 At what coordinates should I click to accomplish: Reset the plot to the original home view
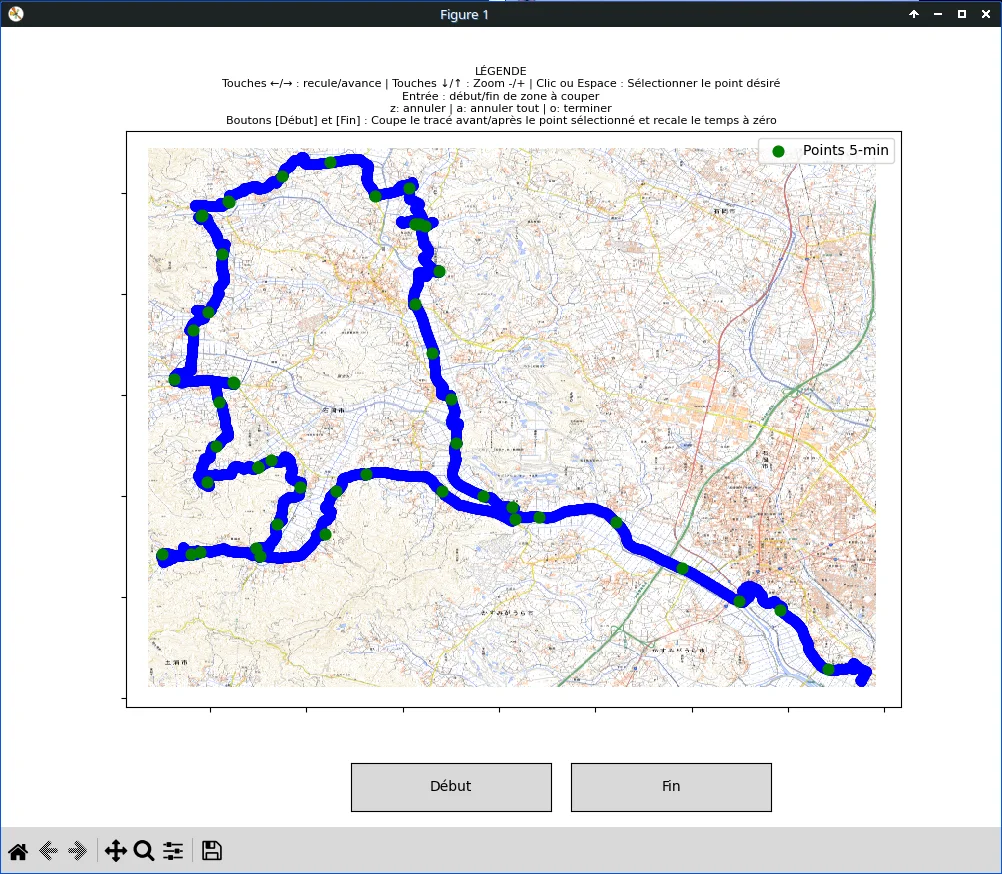[18, 851]
